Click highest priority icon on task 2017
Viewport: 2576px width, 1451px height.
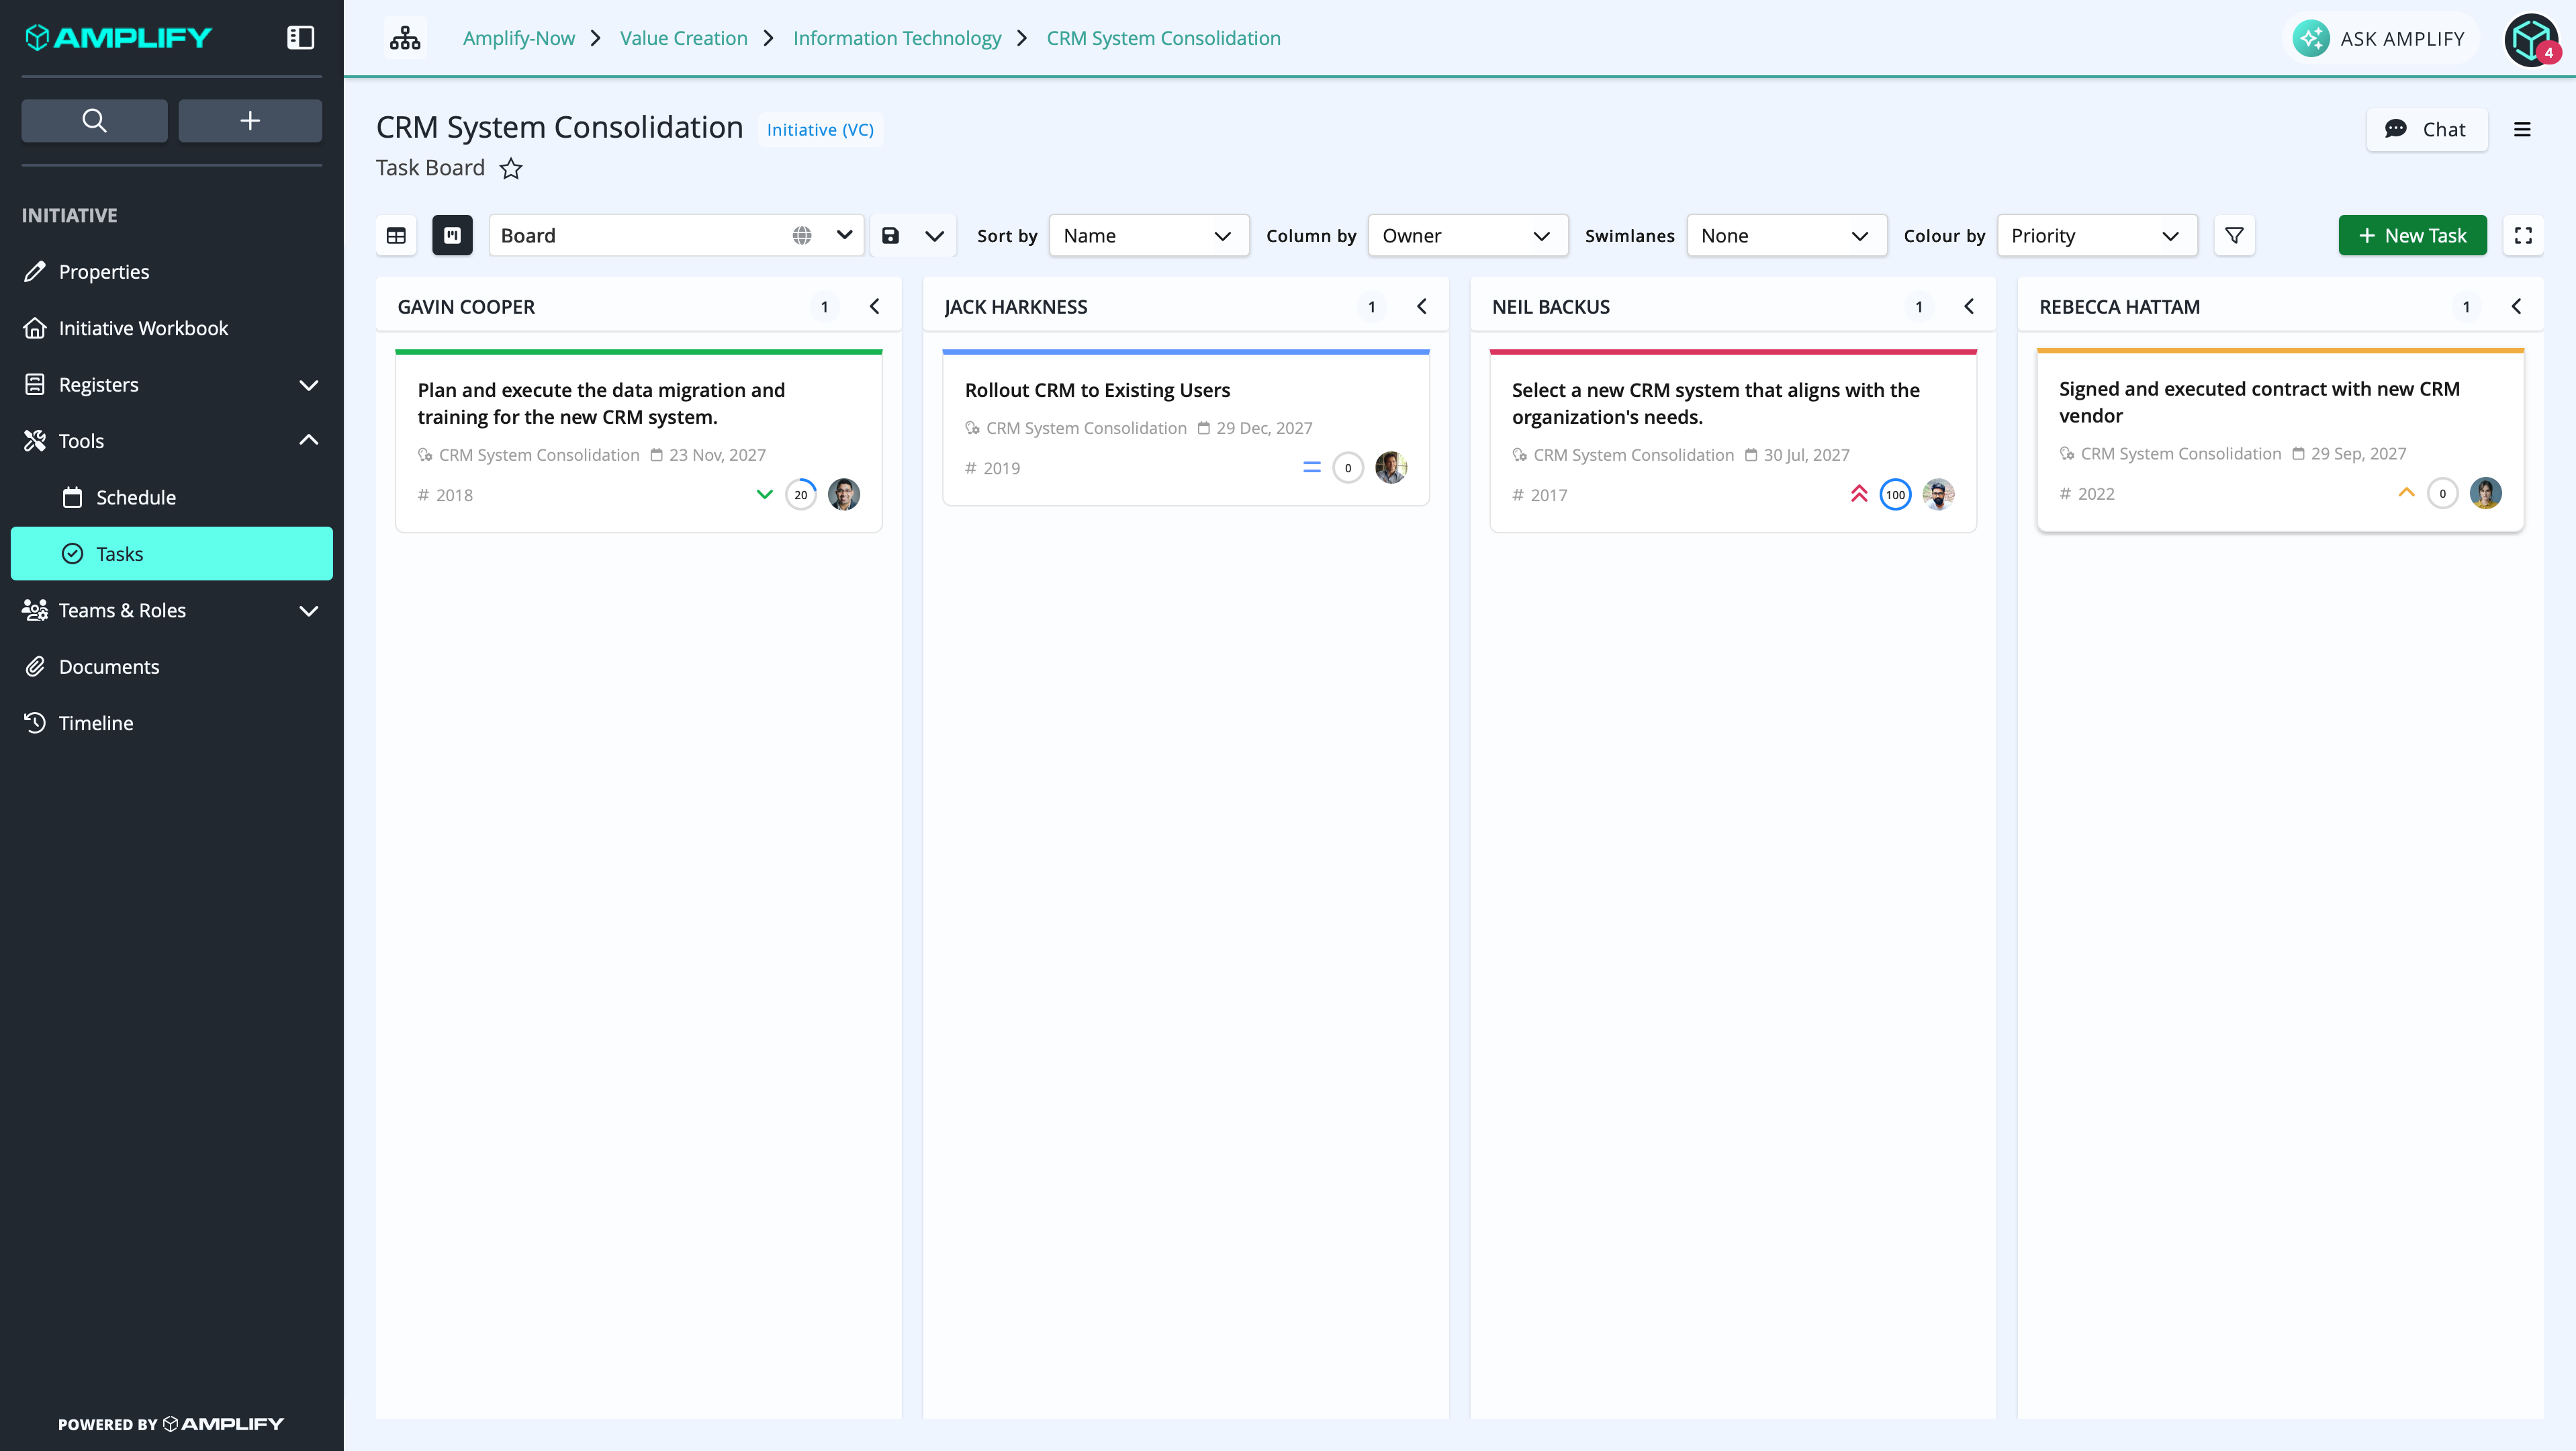(1859, 494)
